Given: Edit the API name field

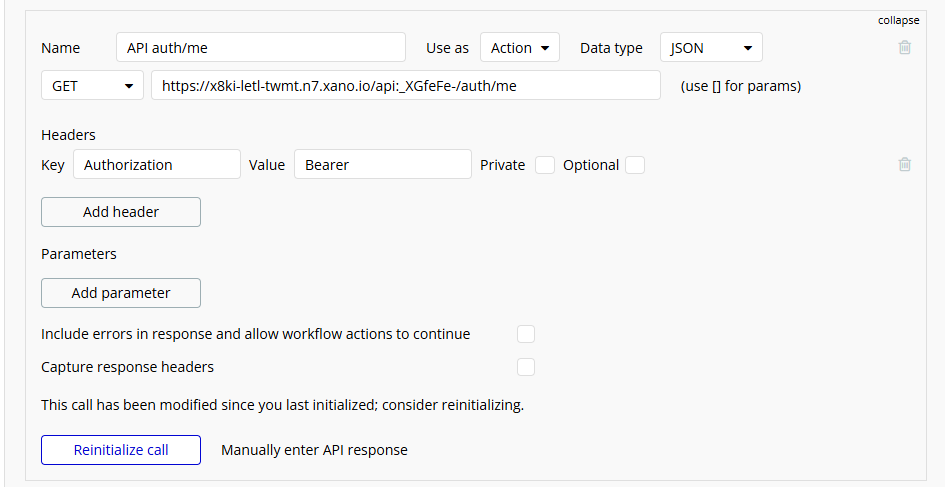Looking at the screenshot, I should coord(261,48).
